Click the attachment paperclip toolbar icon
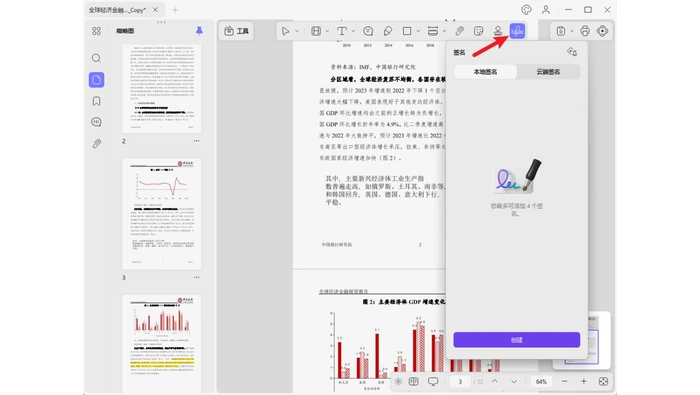Viewport: 700px width, 395px height. [x=459, y=31]
